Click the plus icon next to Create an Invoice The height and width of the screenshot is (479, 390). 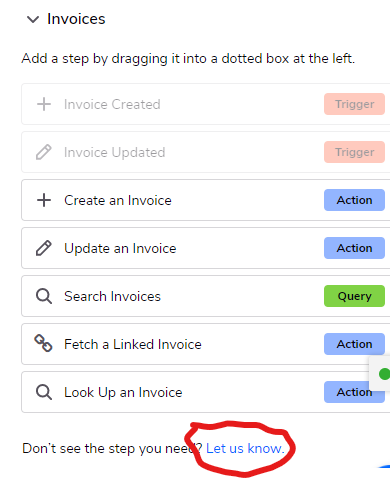(44, 200)
